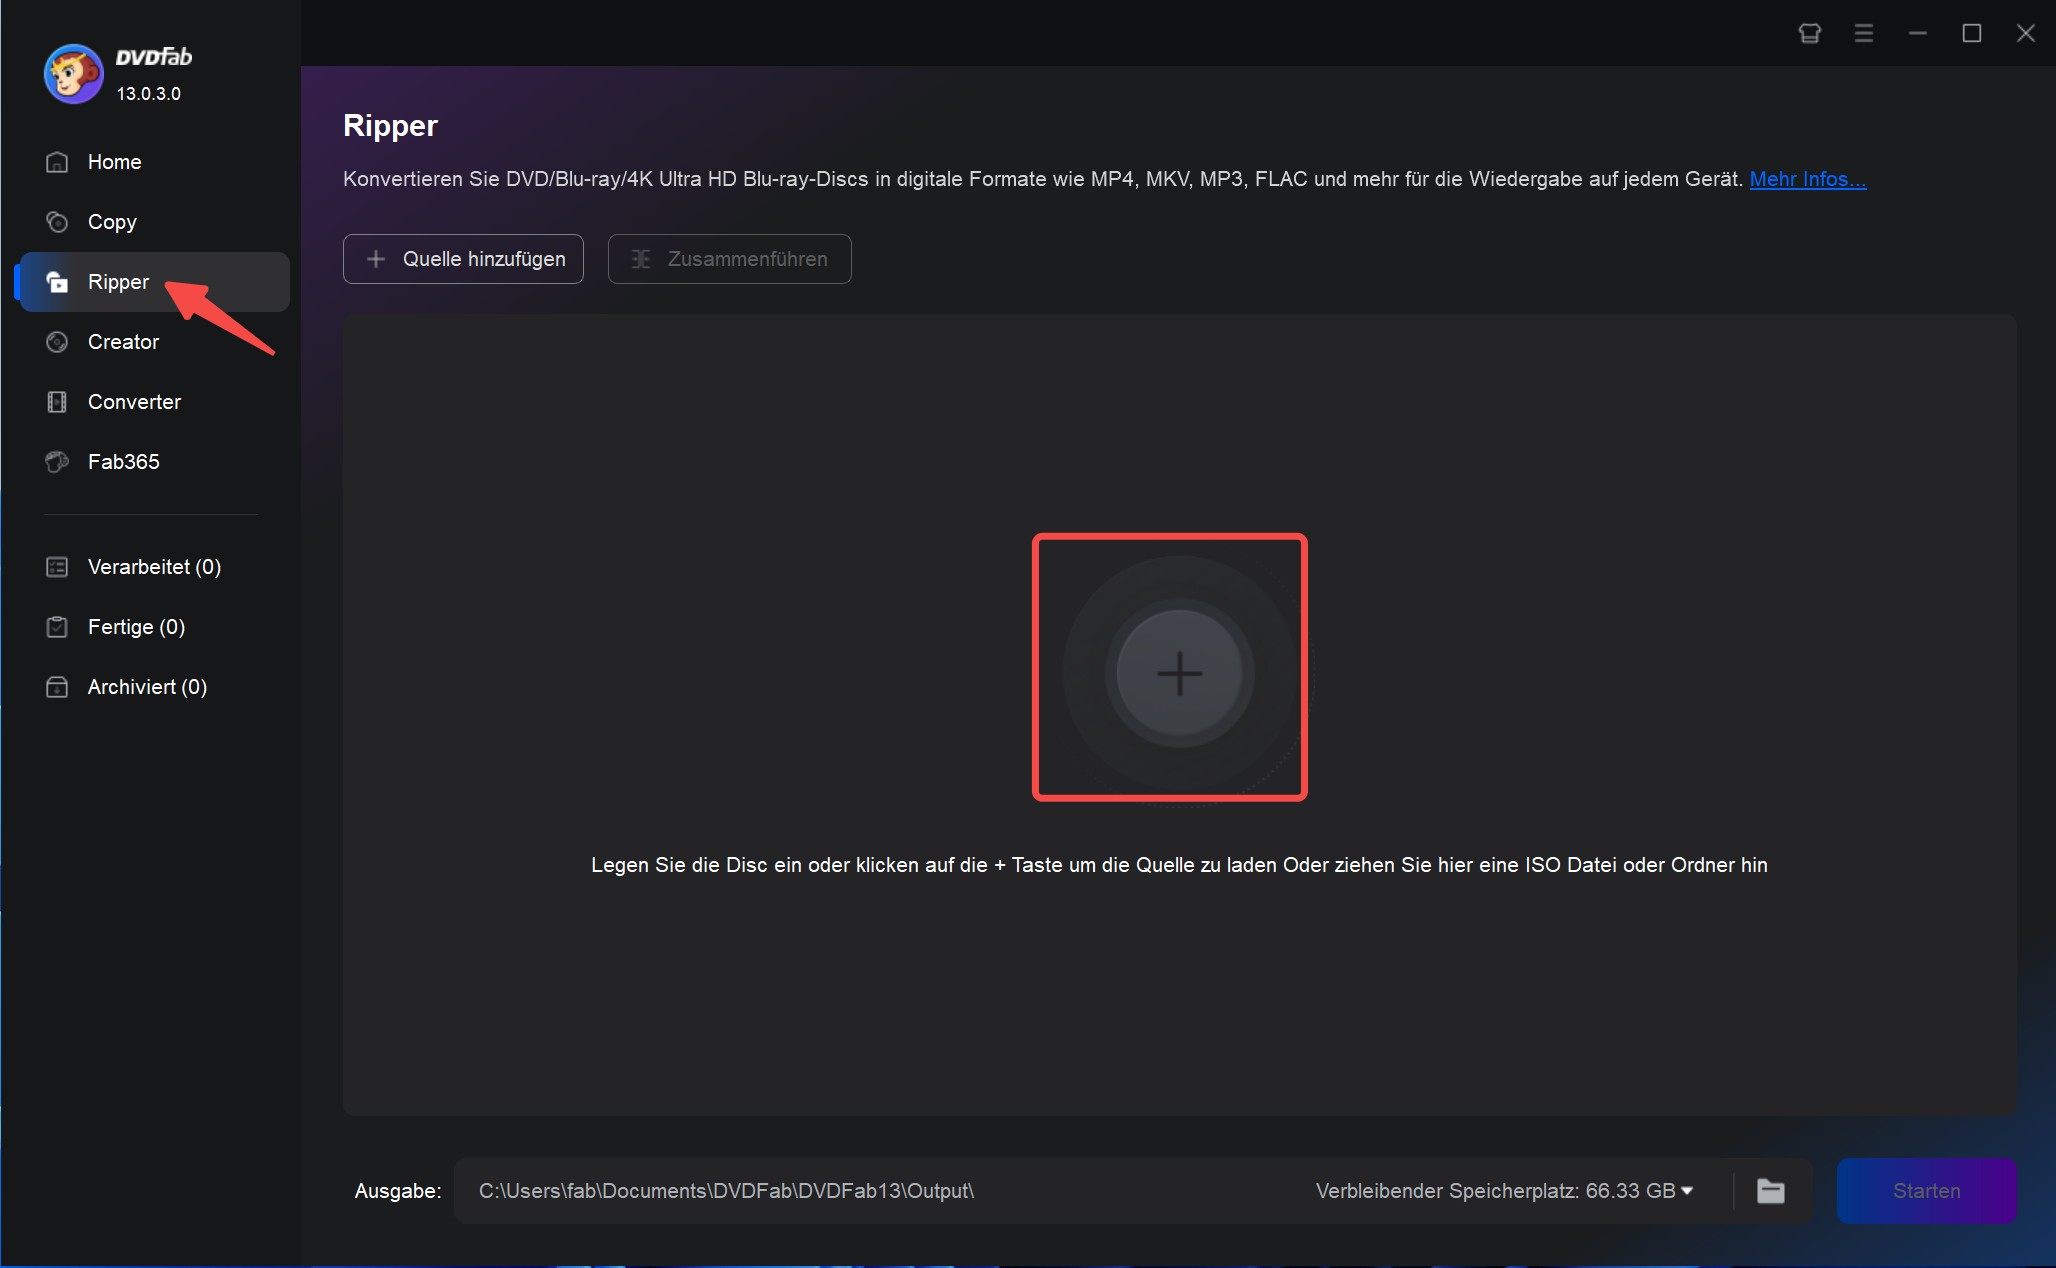Click the Creator disc icon

point(57,342)
